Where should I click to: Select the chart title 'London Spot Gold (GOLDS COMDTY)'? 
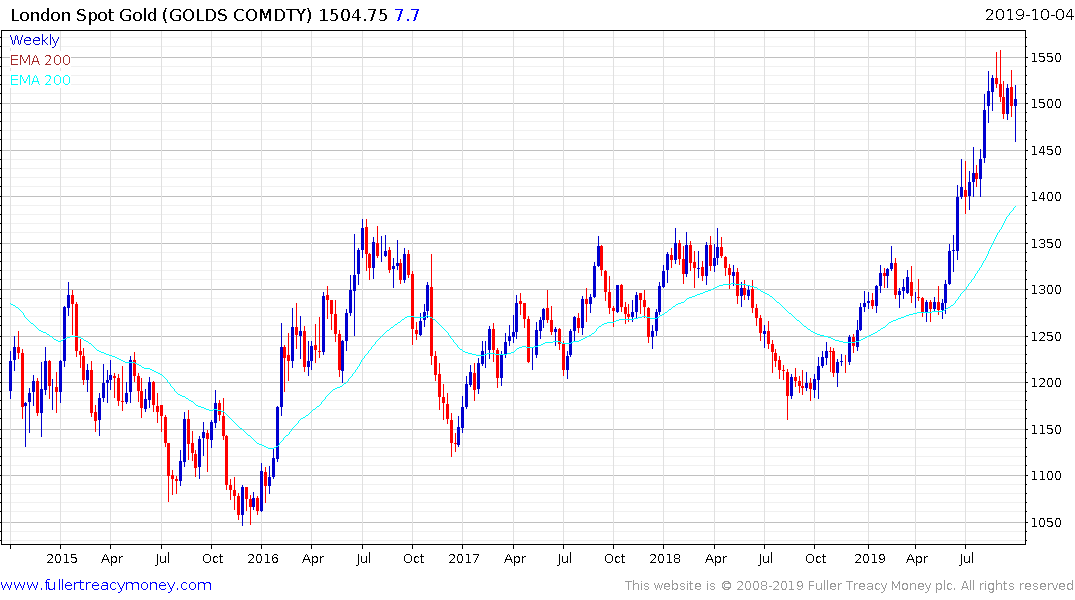[x=161, y=15]
